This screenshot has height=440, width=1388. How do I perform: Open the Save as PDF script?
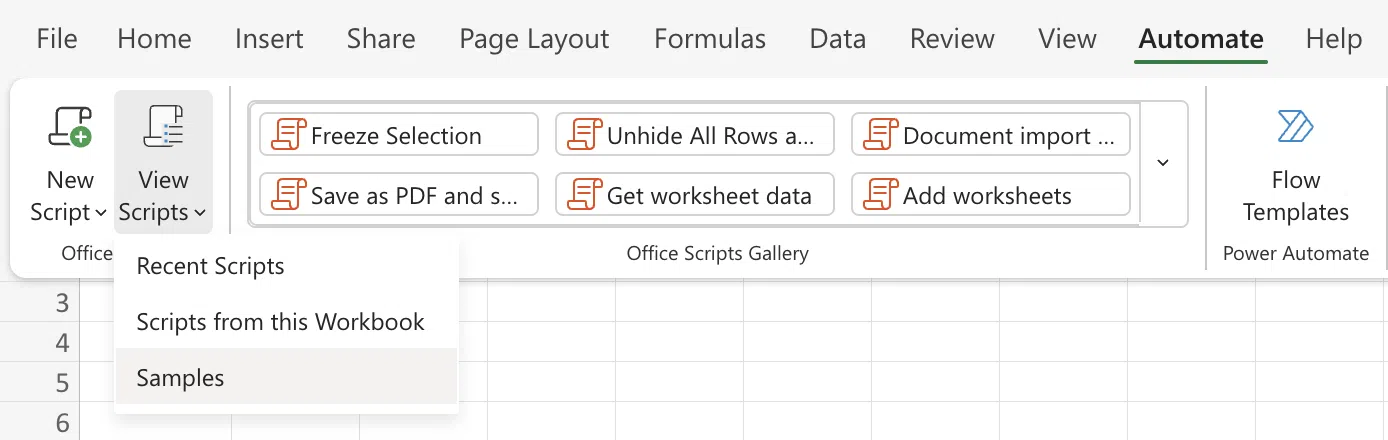coord(398,195)
